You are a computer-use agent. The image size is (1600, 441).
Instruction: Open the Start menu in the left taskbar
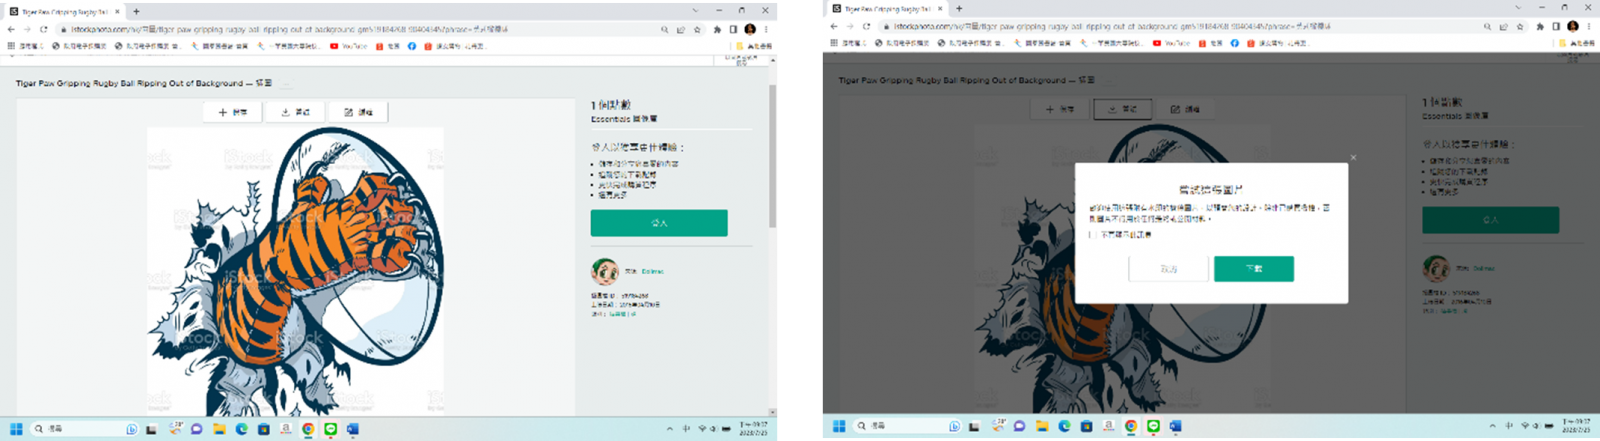tap(16, 429)
